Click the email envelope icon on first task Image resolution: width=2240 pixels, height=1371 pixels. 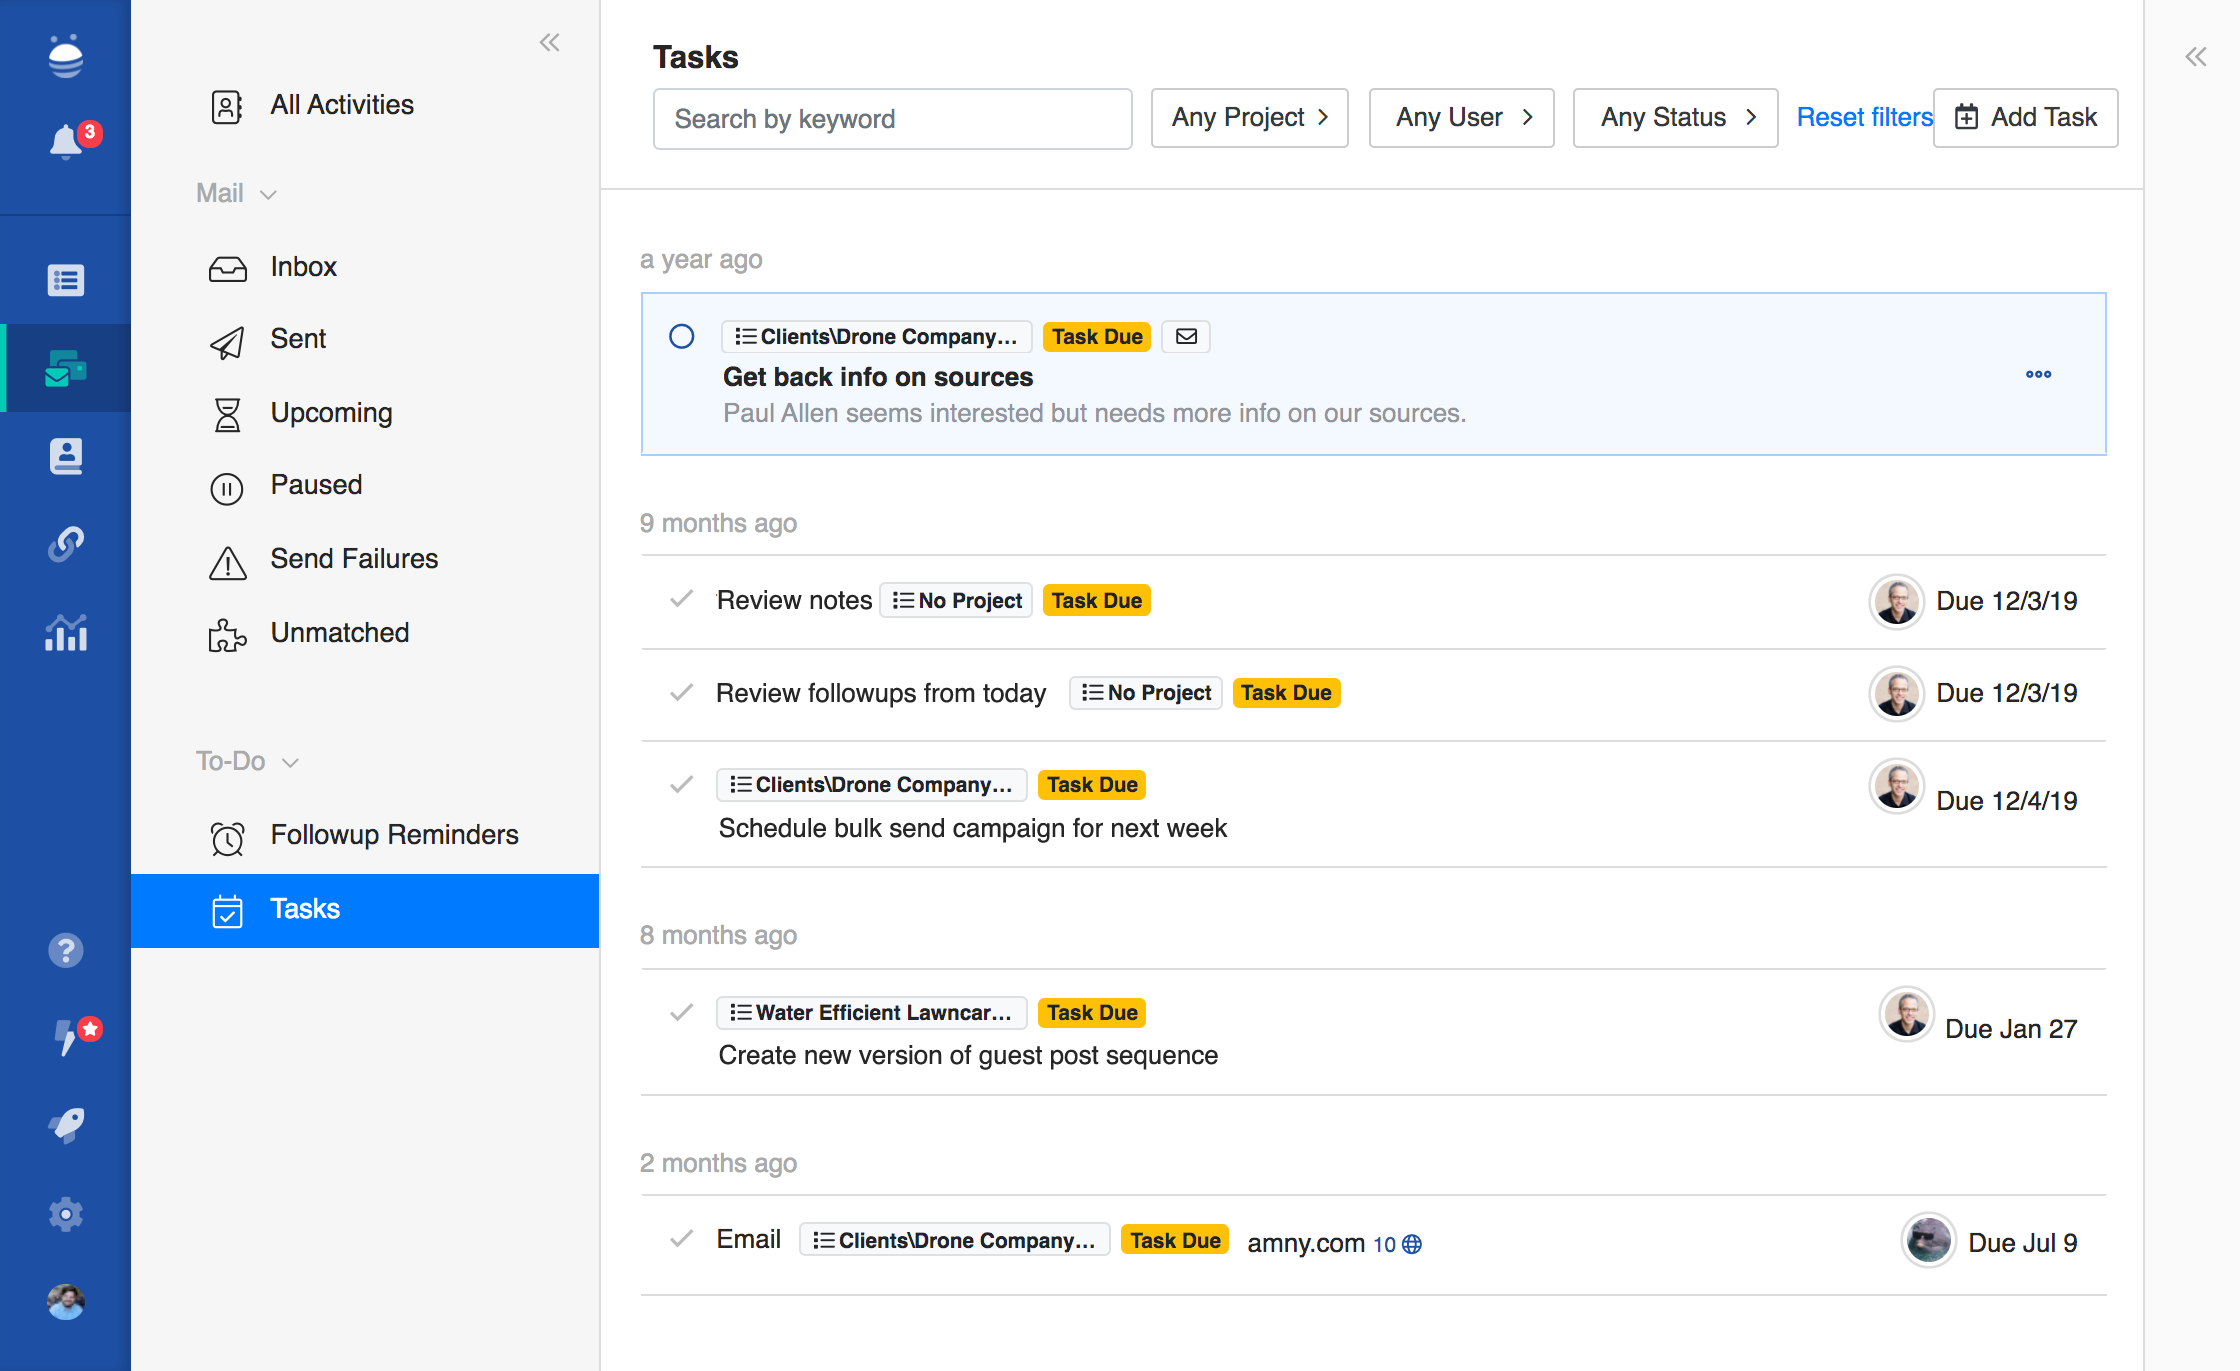click(1186, 337)
